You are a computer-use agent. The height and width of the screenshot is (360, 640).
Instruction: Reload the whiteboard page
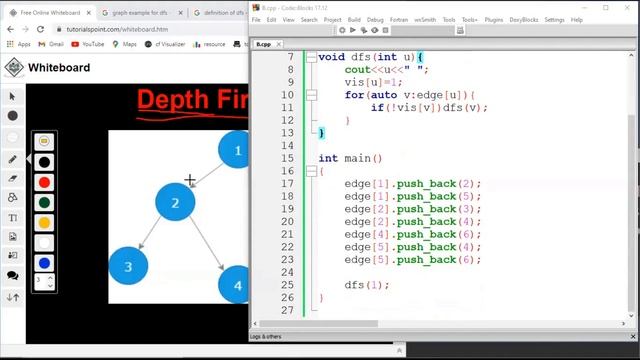tap(40, 29)
